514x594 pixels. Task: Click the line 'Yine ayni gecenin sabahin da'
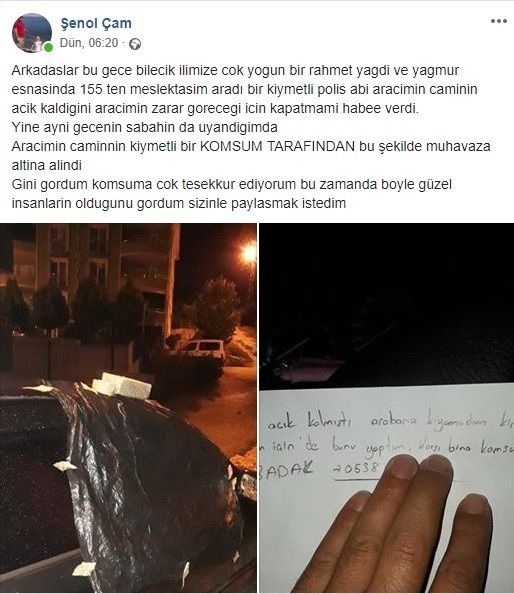[144, 127]
